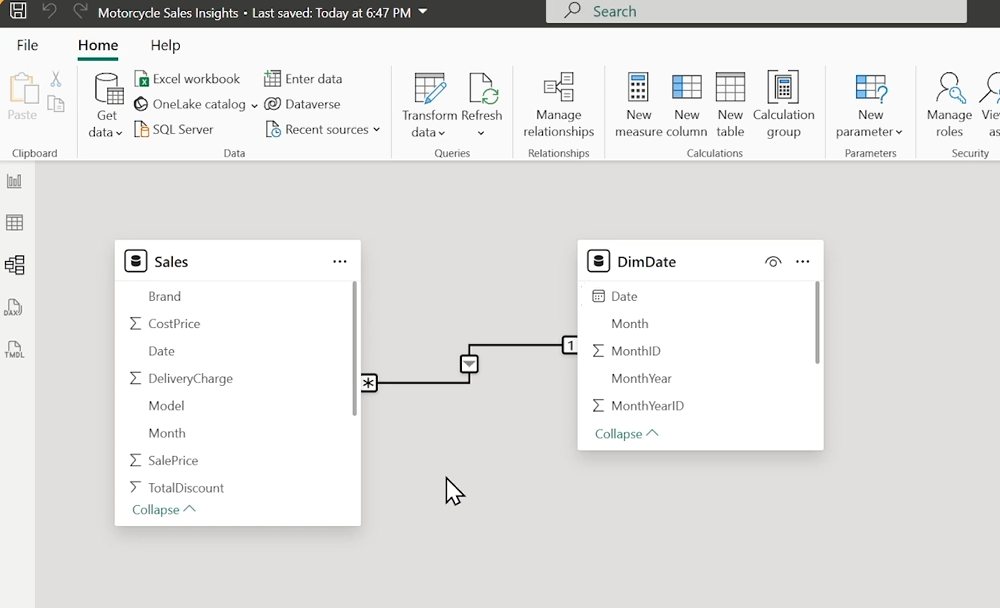1000x608 pixels.
Task: Switch to the Help tab
Action: click(x=165, y=45)
